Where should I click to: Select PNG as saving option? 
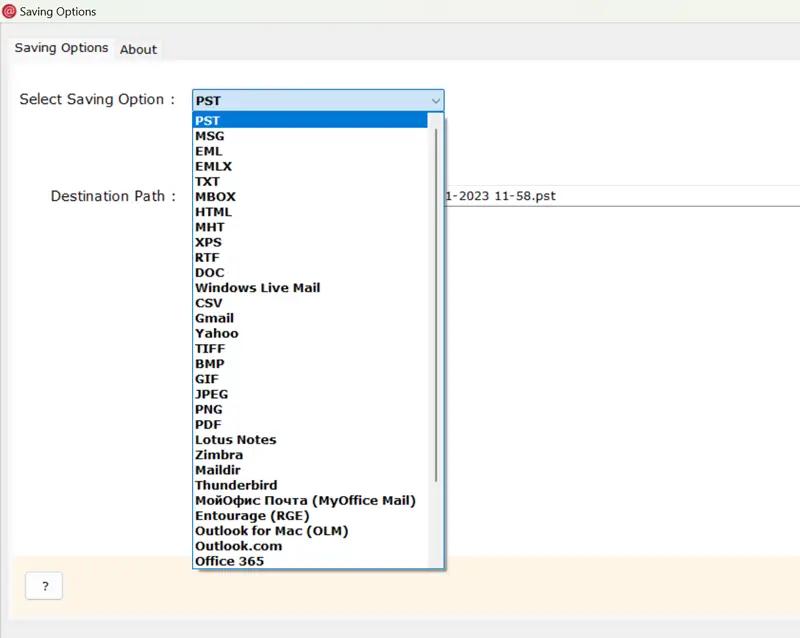[x=310, y=409]
